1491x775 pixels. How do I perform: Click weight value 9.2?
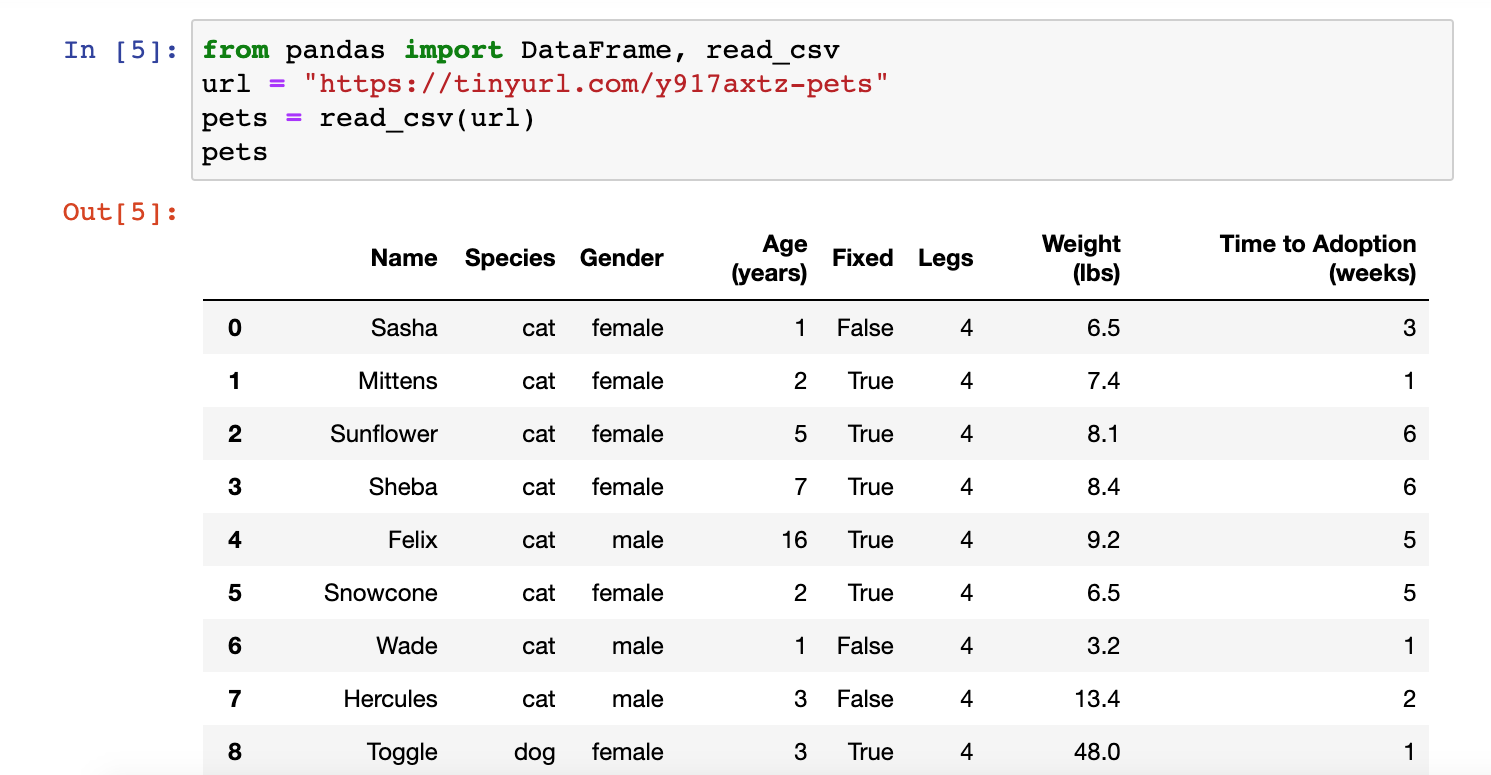[1103, 540]
